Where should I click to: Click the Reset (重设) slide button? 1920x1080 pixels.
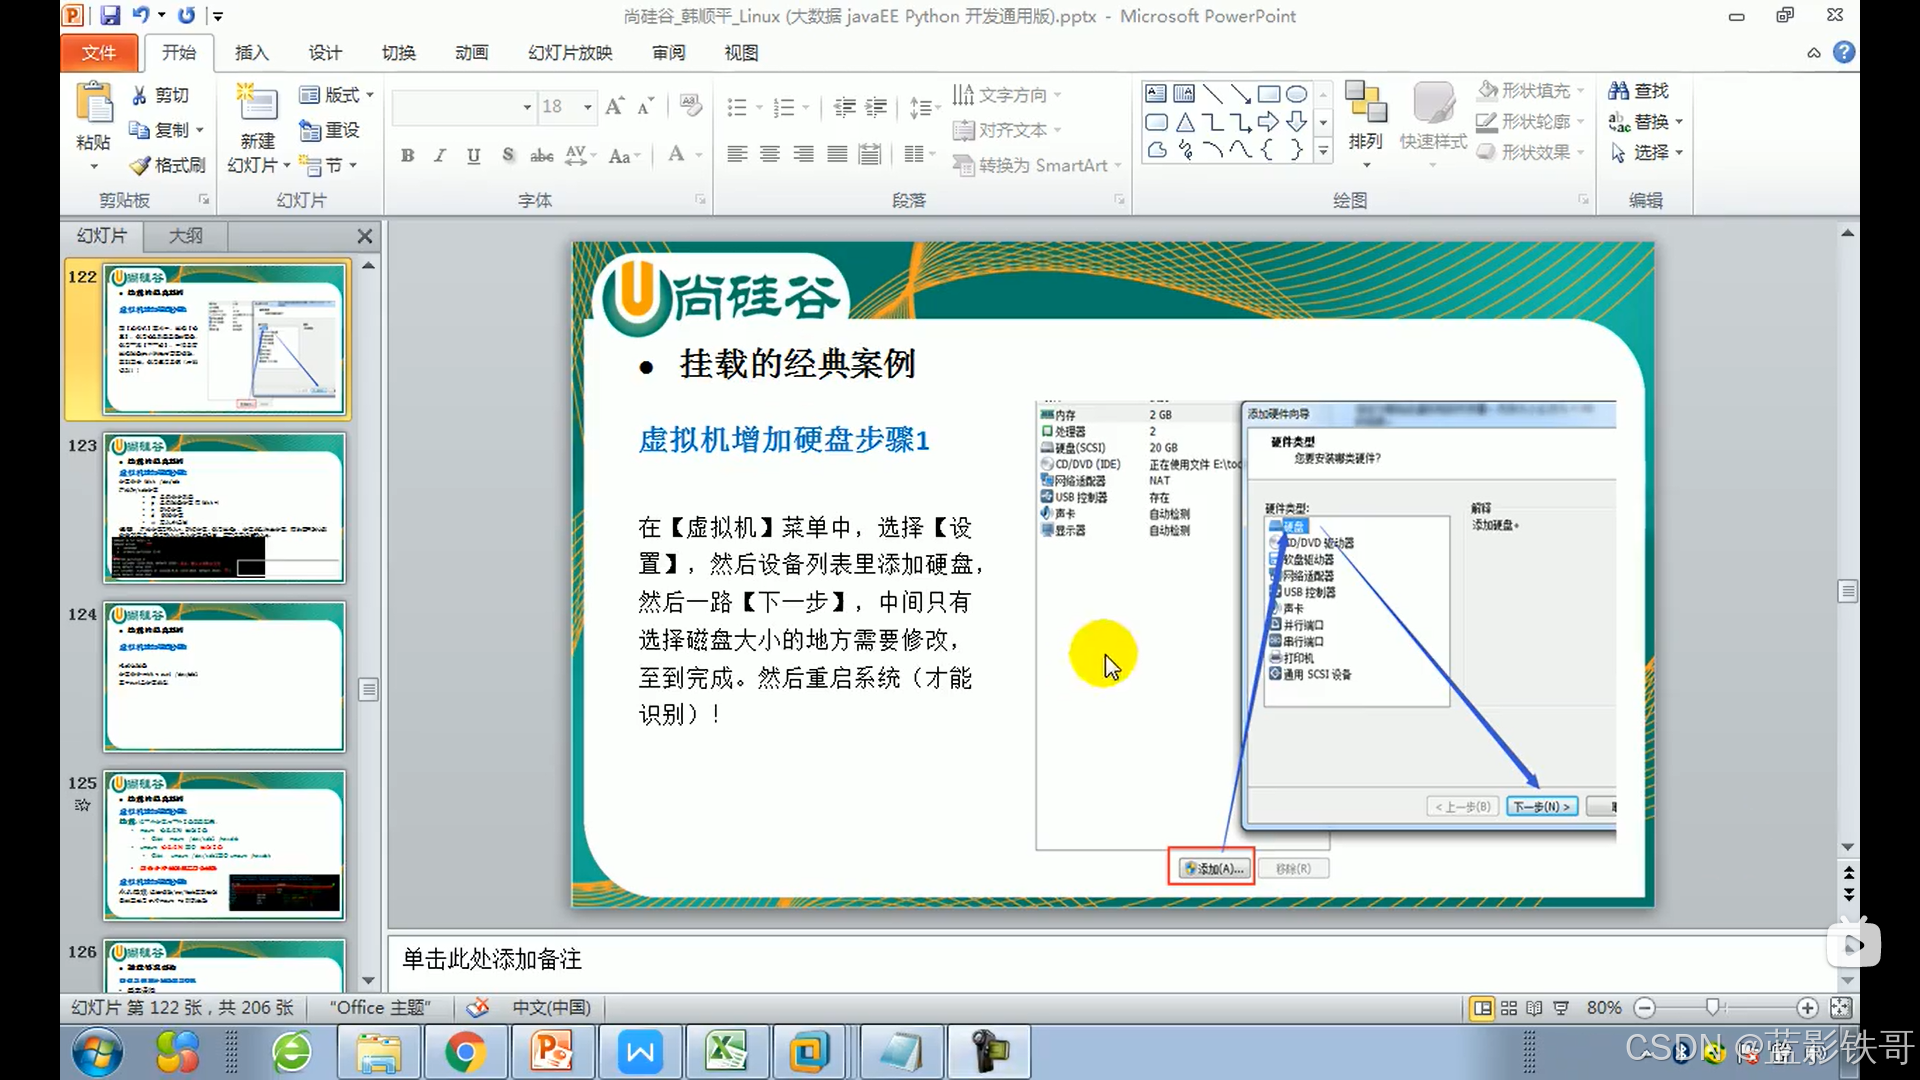click(330, 130)
